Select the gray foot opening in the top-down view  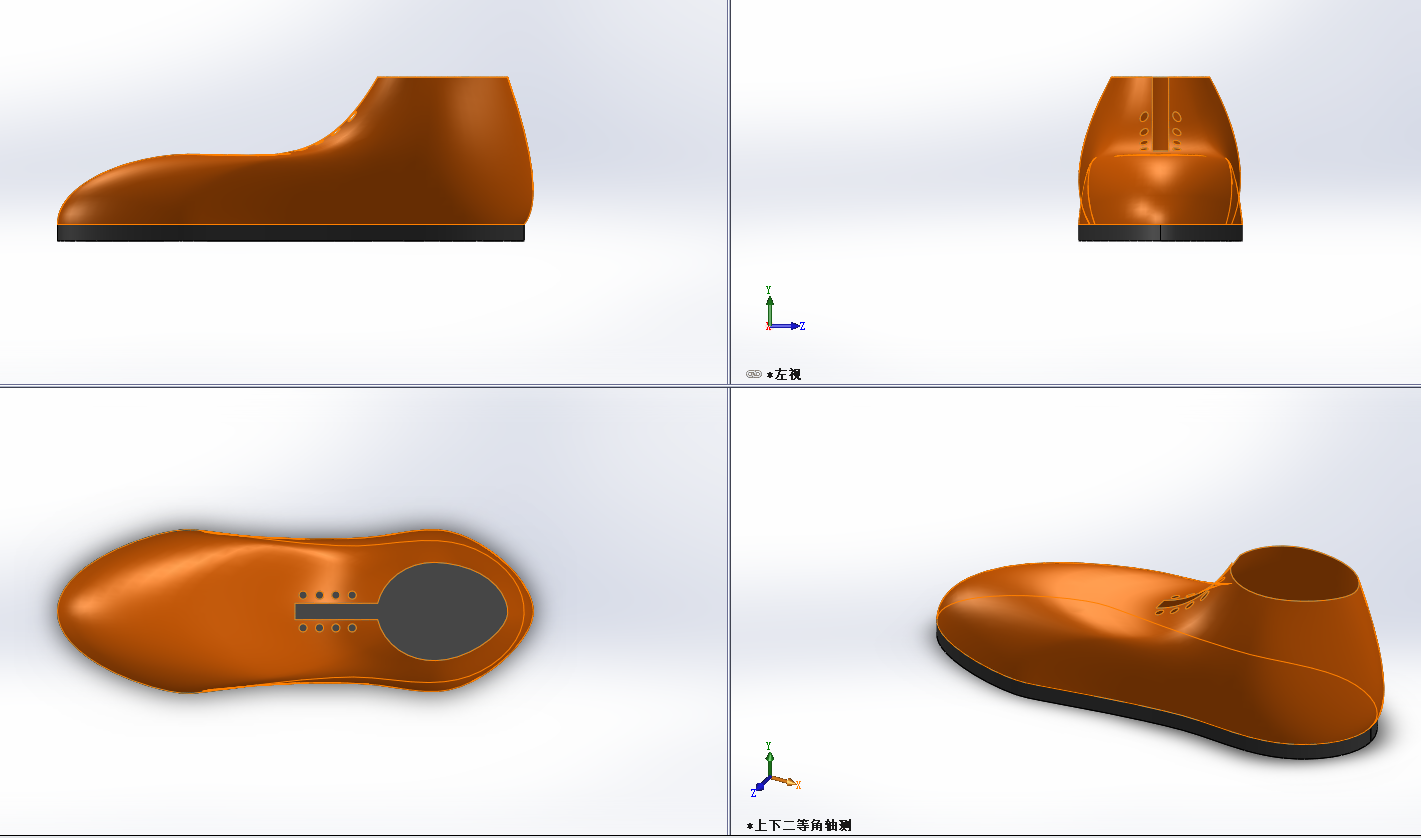tap(443, 610)
